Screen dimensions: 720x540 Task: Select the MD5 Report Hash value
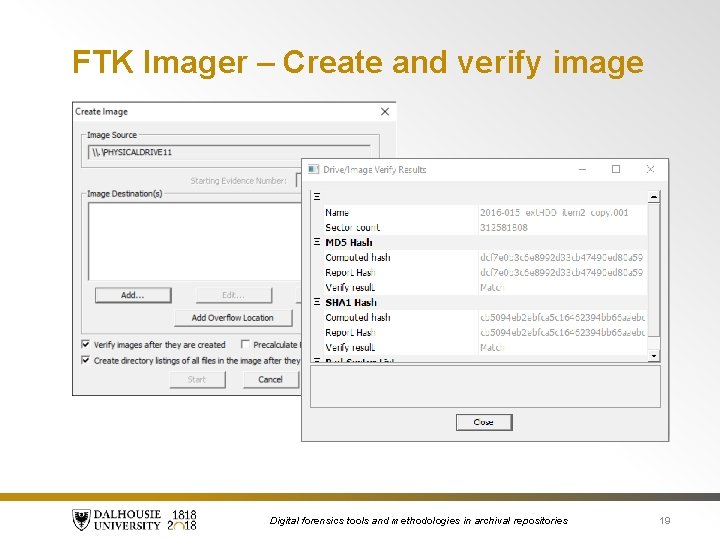(x=562, y=272)
